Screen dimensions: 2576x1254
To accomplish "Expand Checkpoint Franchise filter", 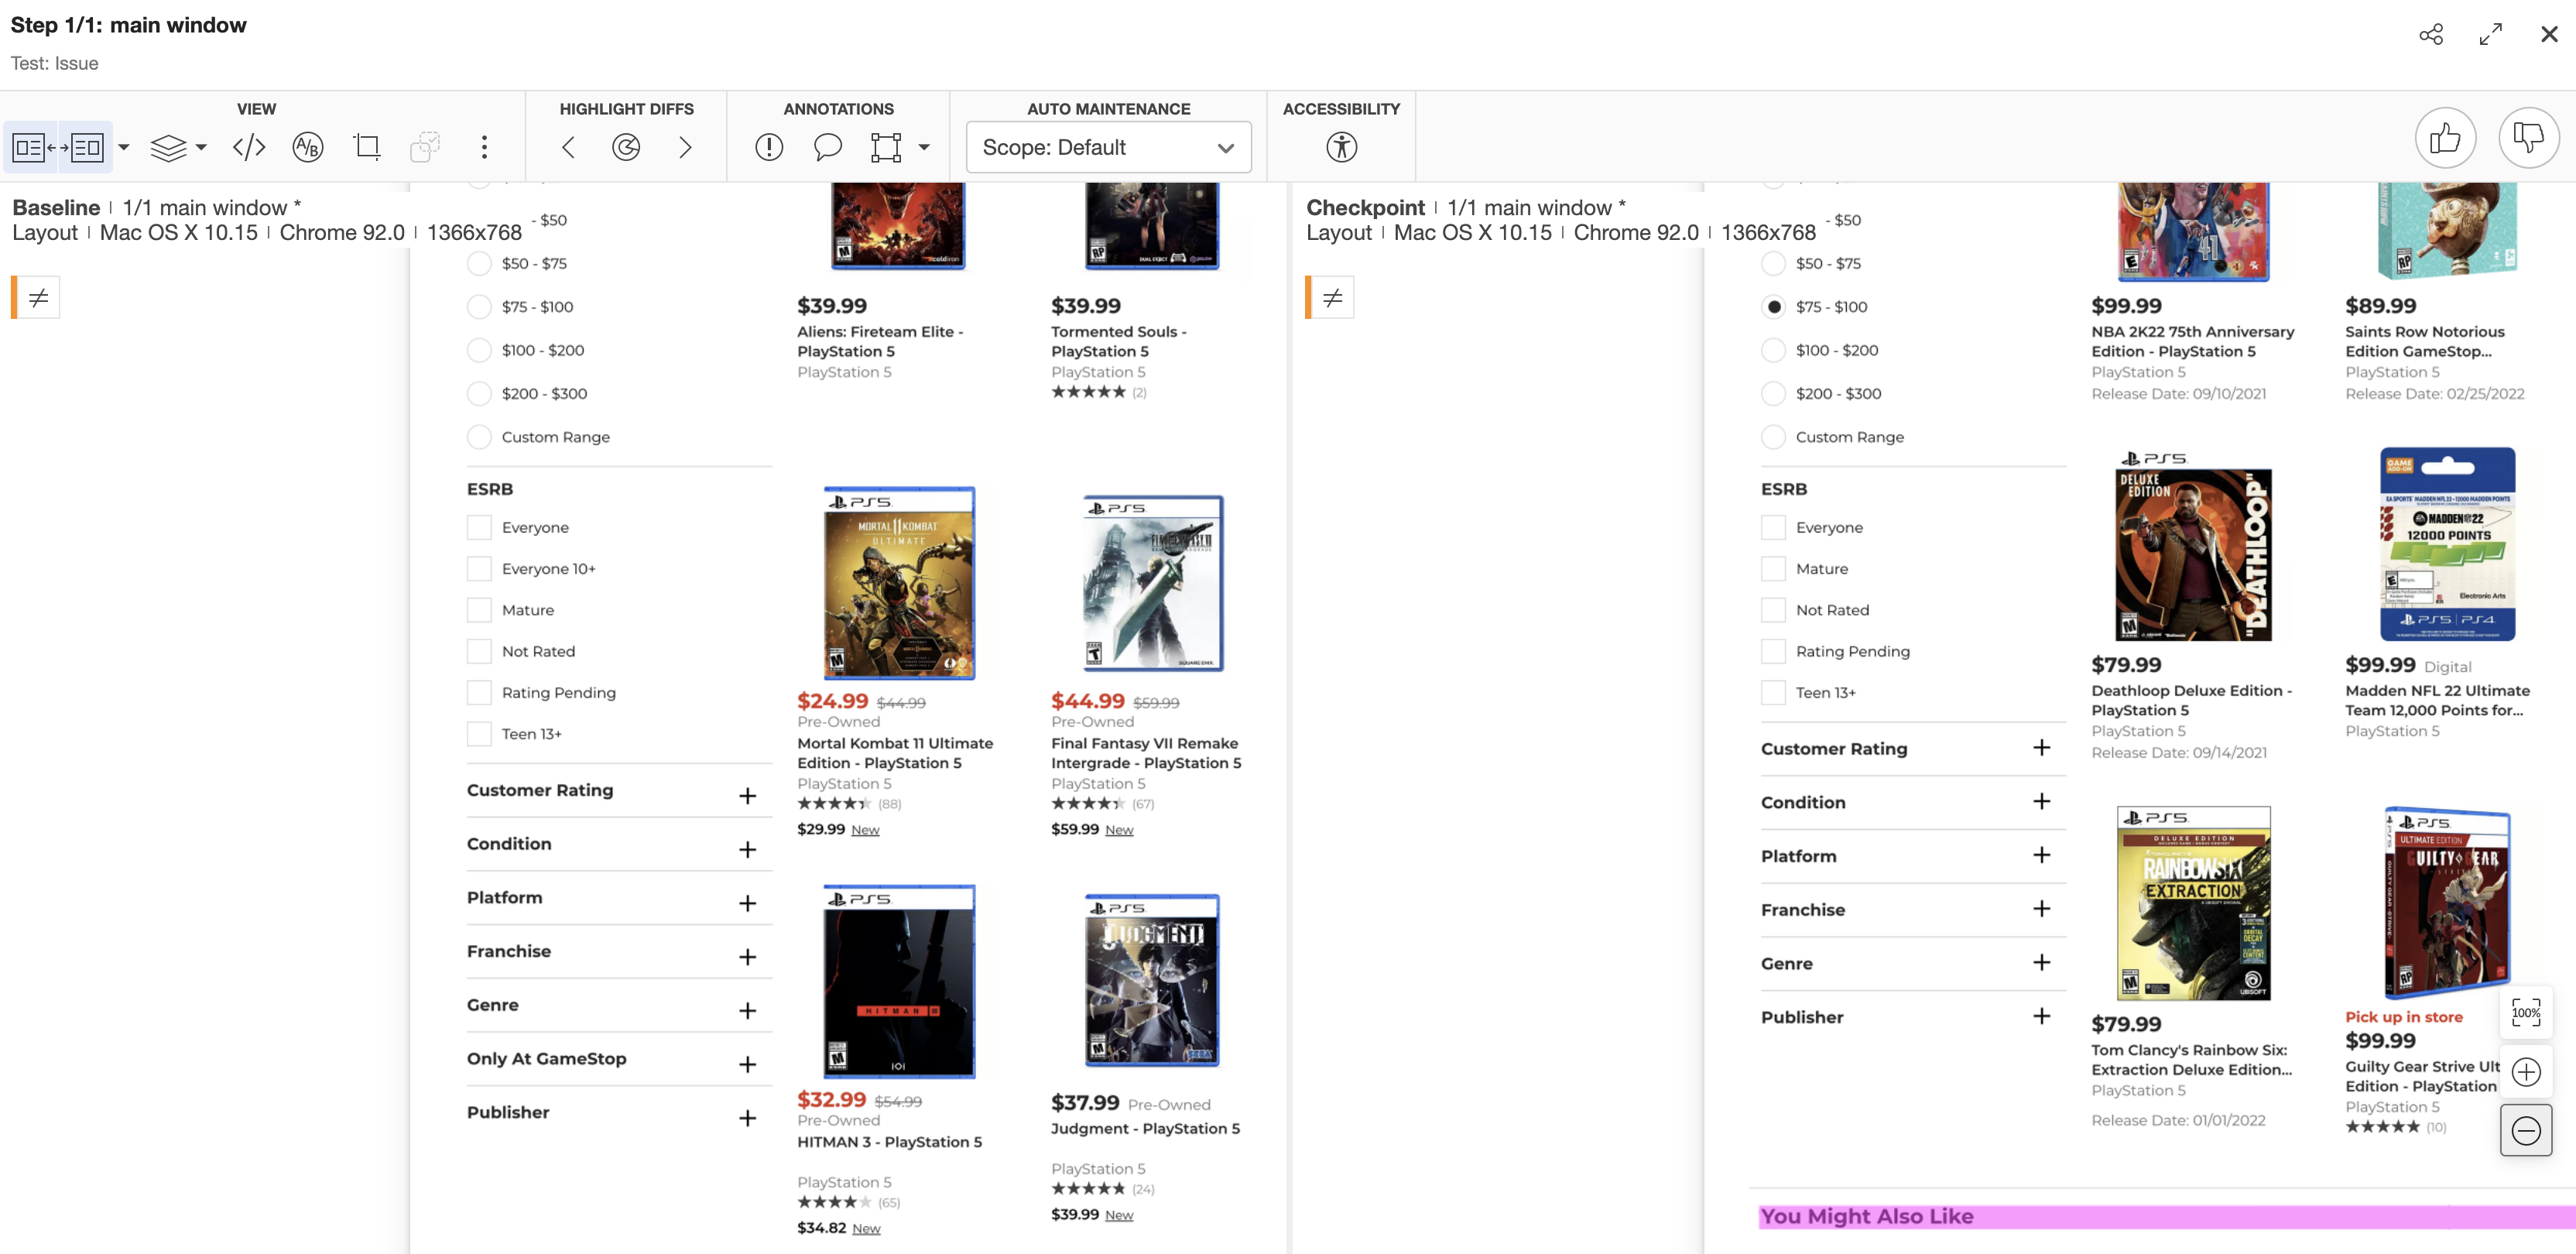I will click(2041, 909).
